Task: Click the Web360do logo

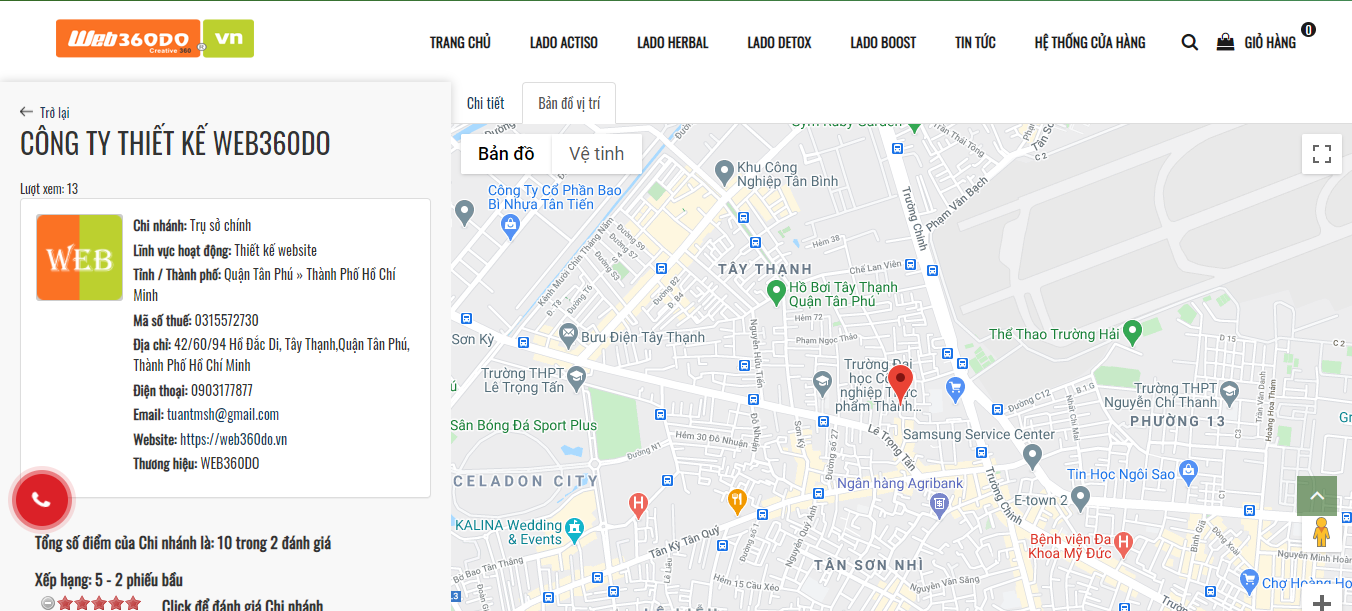Action: (x=155, y=39)
